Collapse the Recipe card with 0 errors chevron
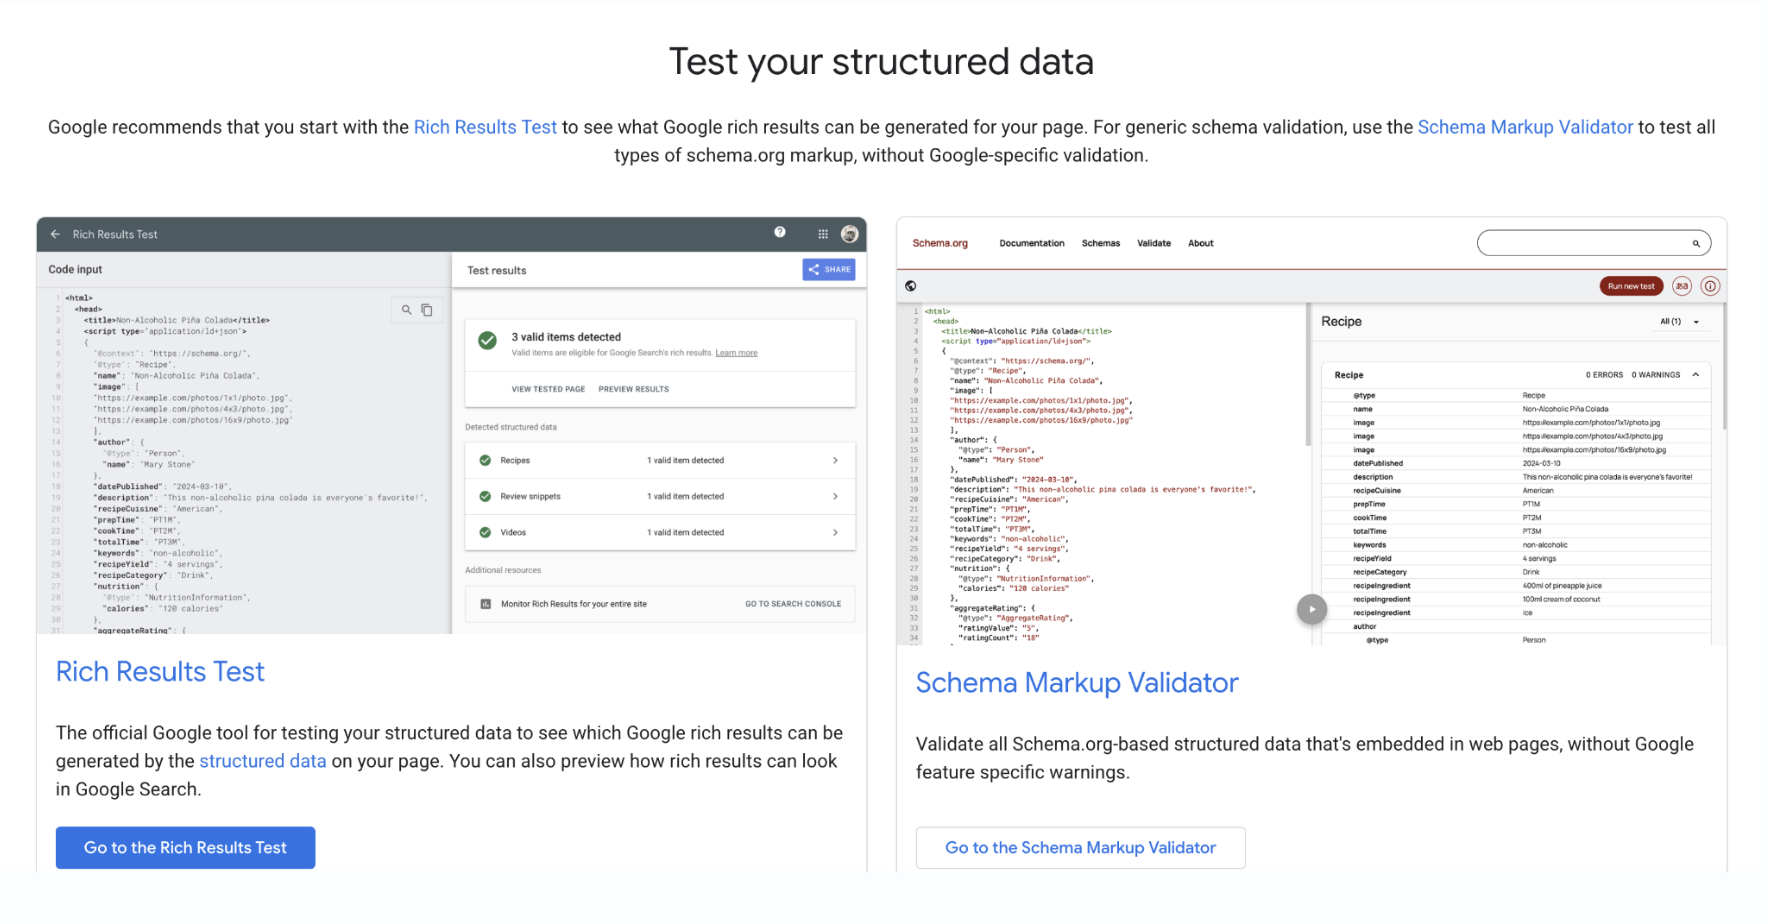This screenshot has width=1768, height=924. click(1696, 375)
